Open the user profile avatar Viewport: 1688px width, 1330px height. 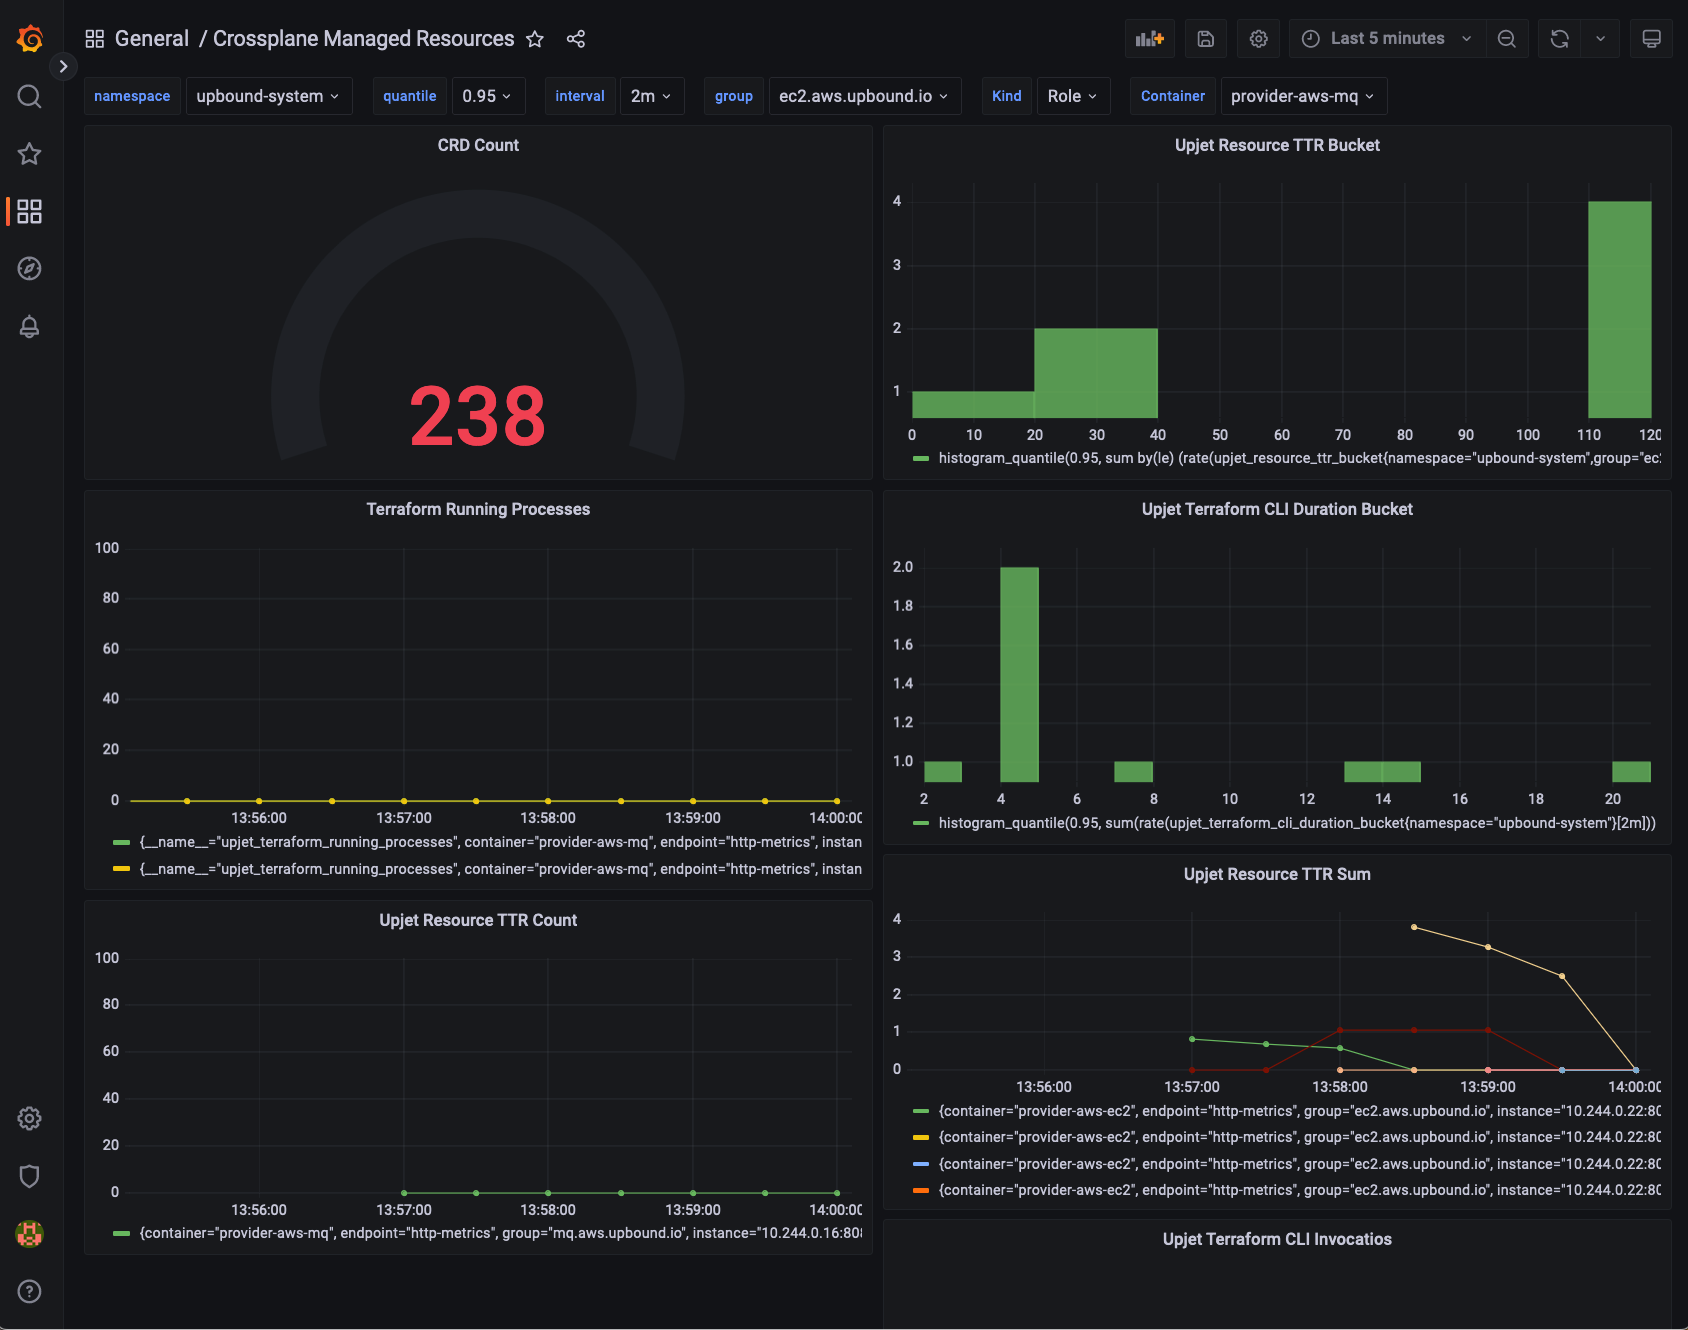pos(30,1234)
